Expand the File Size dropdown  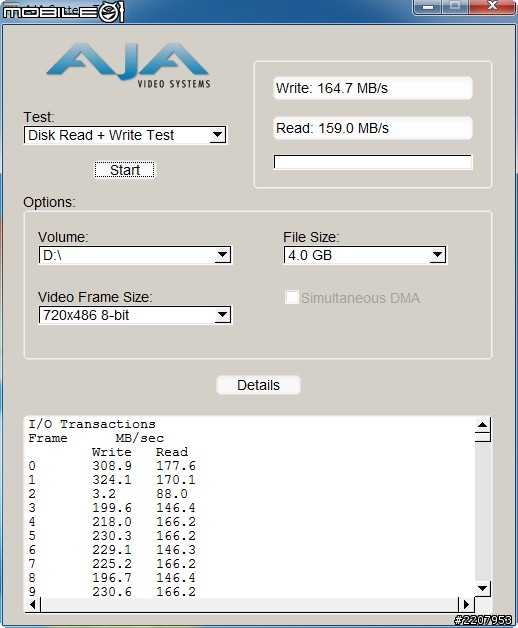(365, 255)
